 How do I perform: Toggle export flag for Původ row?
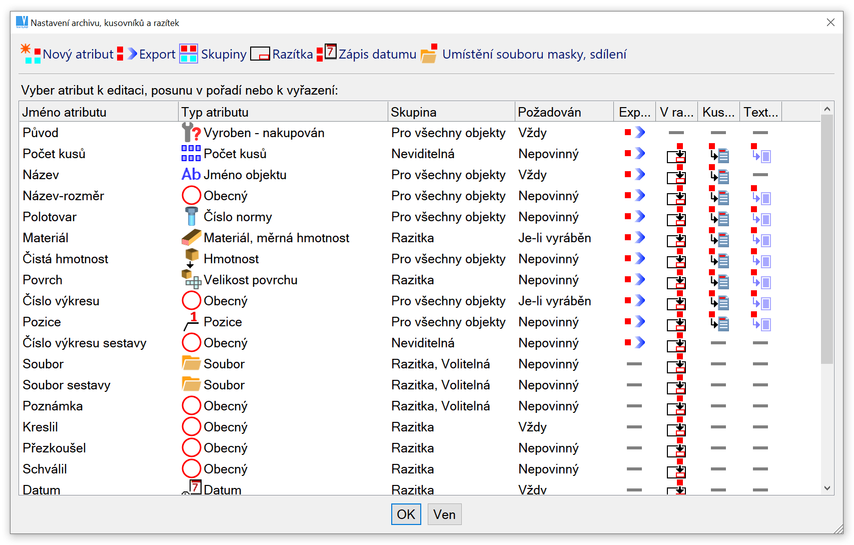(x=635, y=133)
